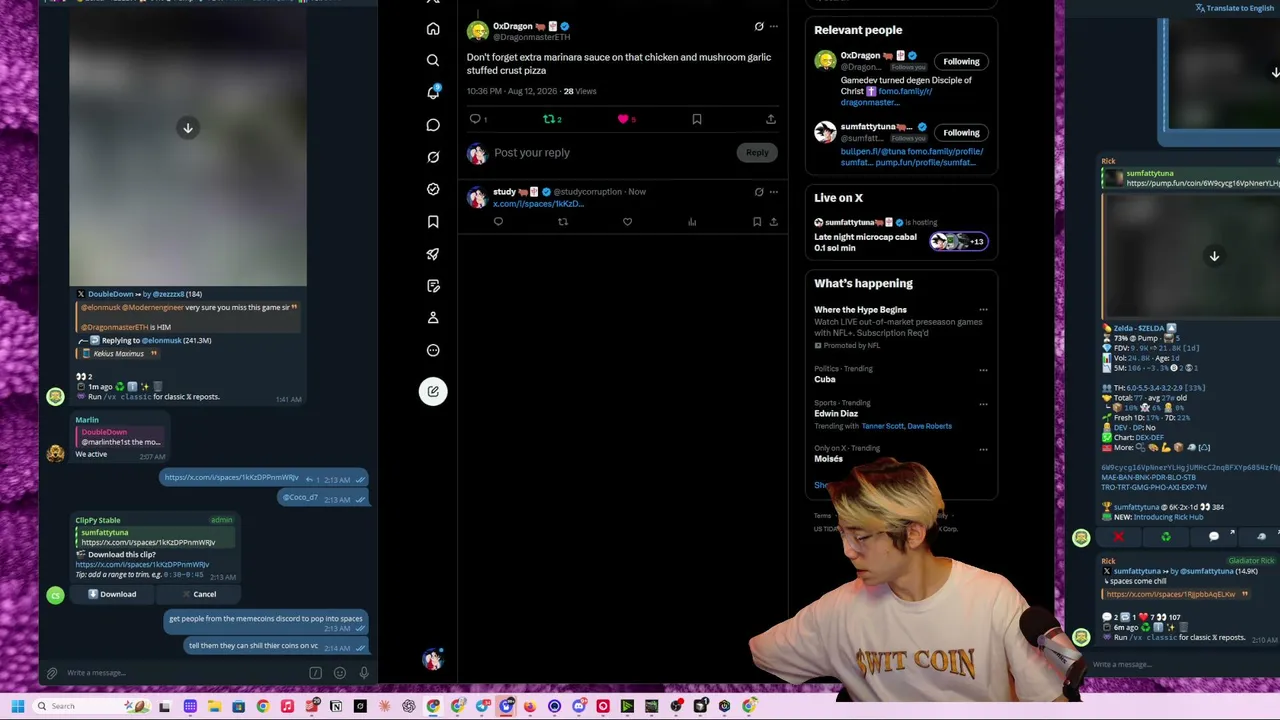Open more options for Edwin Díaz trend
This screenshot has height=720, width=1280.
pyautogui.click(x=983, y=404)
